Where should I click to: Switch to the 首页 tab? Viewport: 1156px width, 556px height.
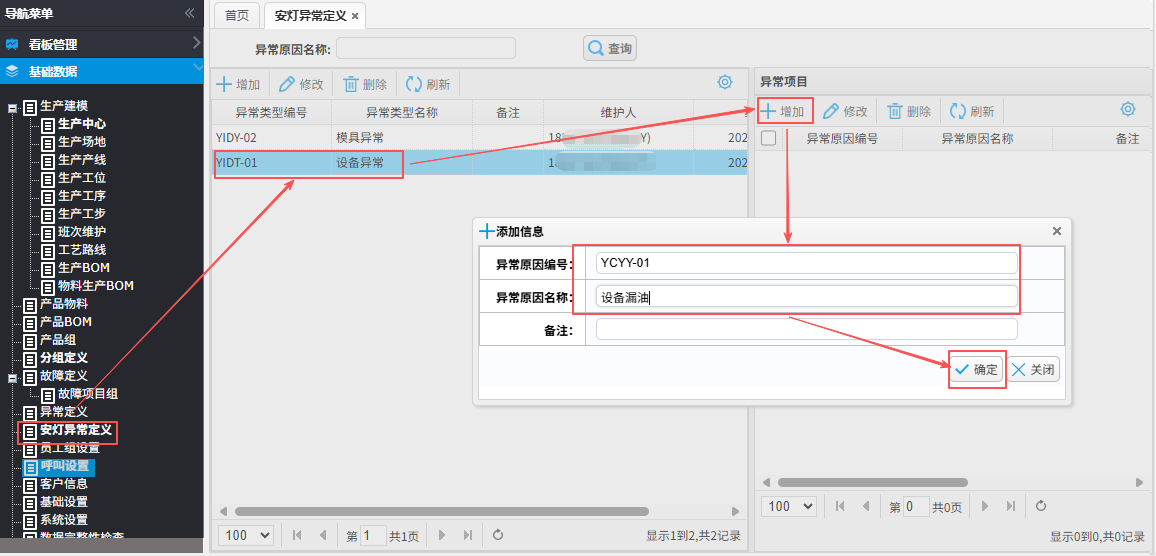(237, 16)
